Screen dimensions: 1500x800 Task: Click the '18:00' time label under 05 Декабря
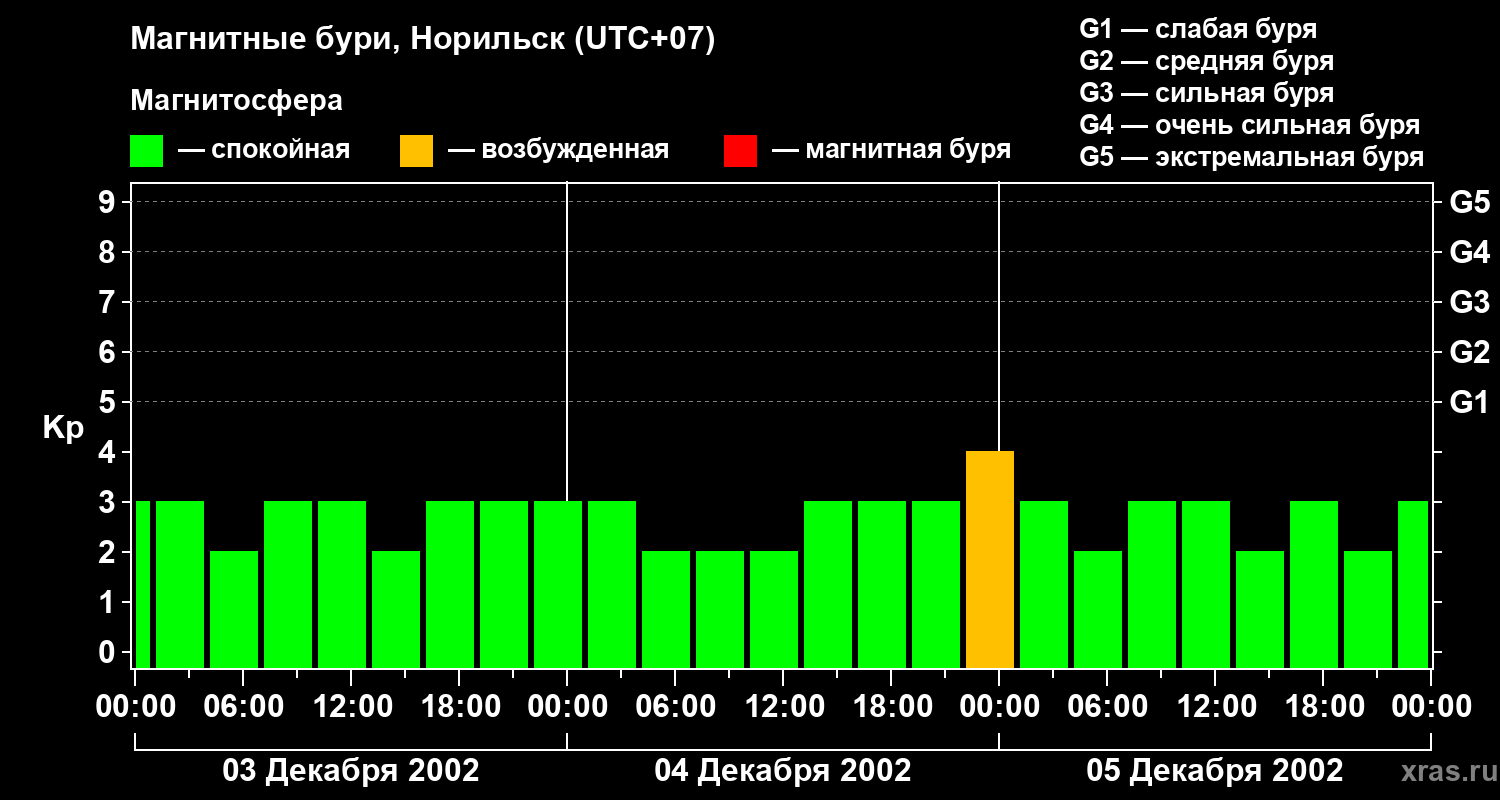coord(1323,707)
